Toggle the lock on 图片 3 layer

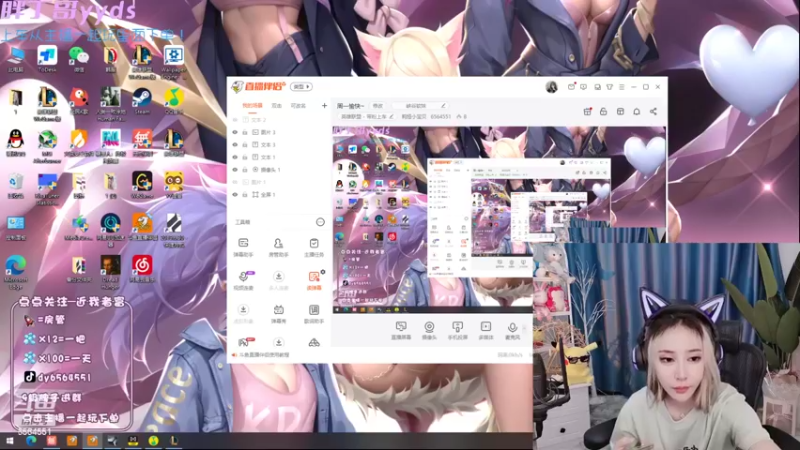click(245, 132)
